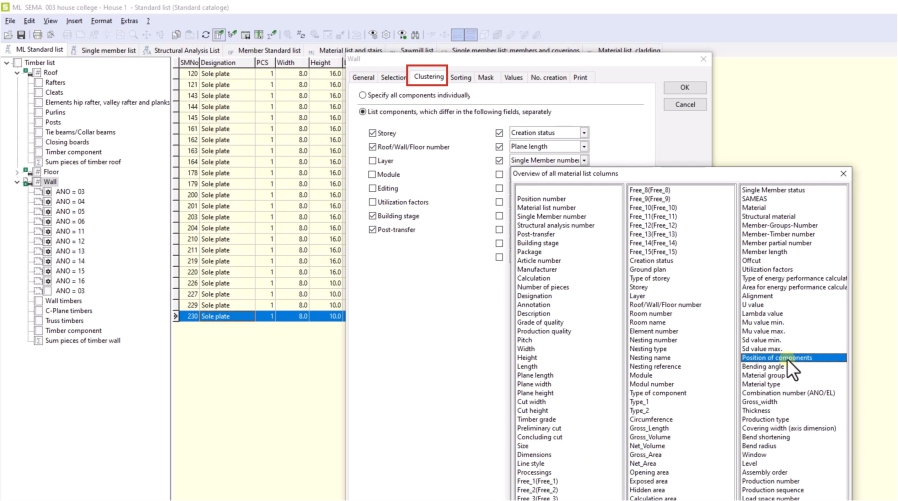Click the gear icon beside ANO = 13
The width and height of the screenshot is (898, 501).
(x=47, y=251)
